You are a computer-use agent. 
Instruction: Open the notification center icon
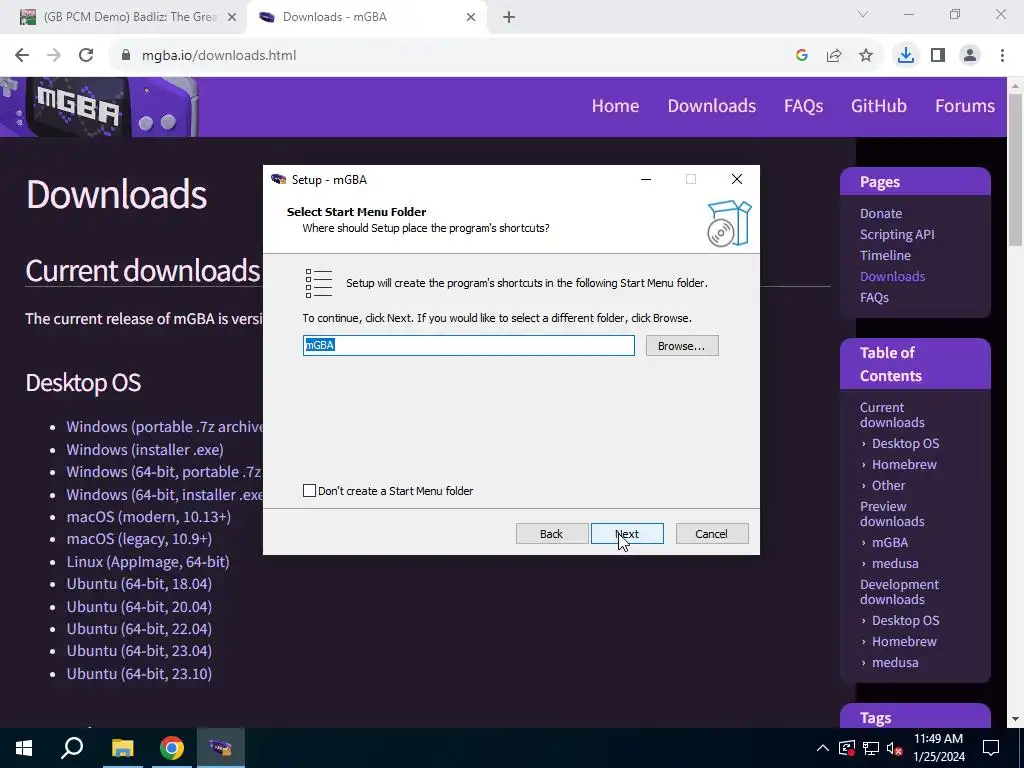[991, 748]
